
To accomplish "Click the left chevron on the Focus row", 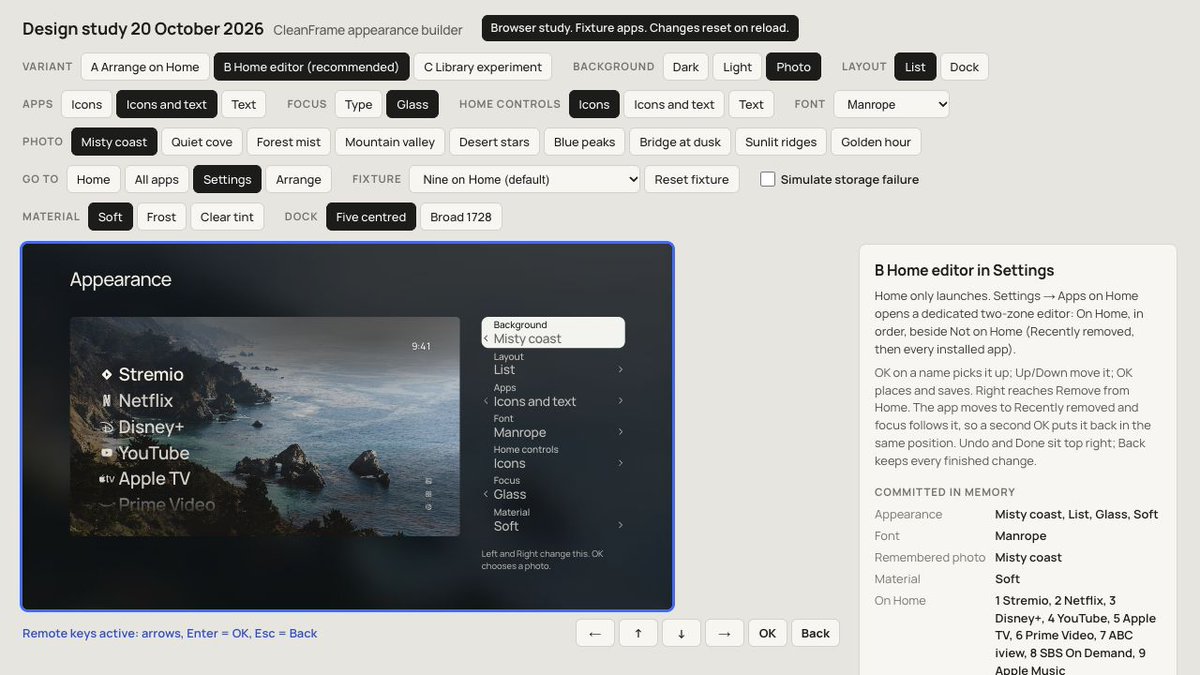I will click(486, 494).
